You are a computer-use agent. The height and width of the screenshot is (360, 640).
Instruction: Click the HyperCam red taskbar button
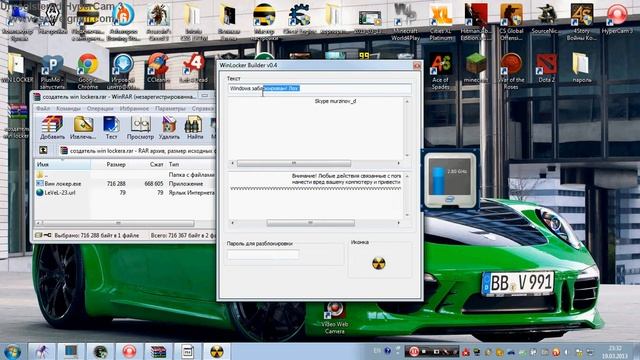(x=129, y=351)
